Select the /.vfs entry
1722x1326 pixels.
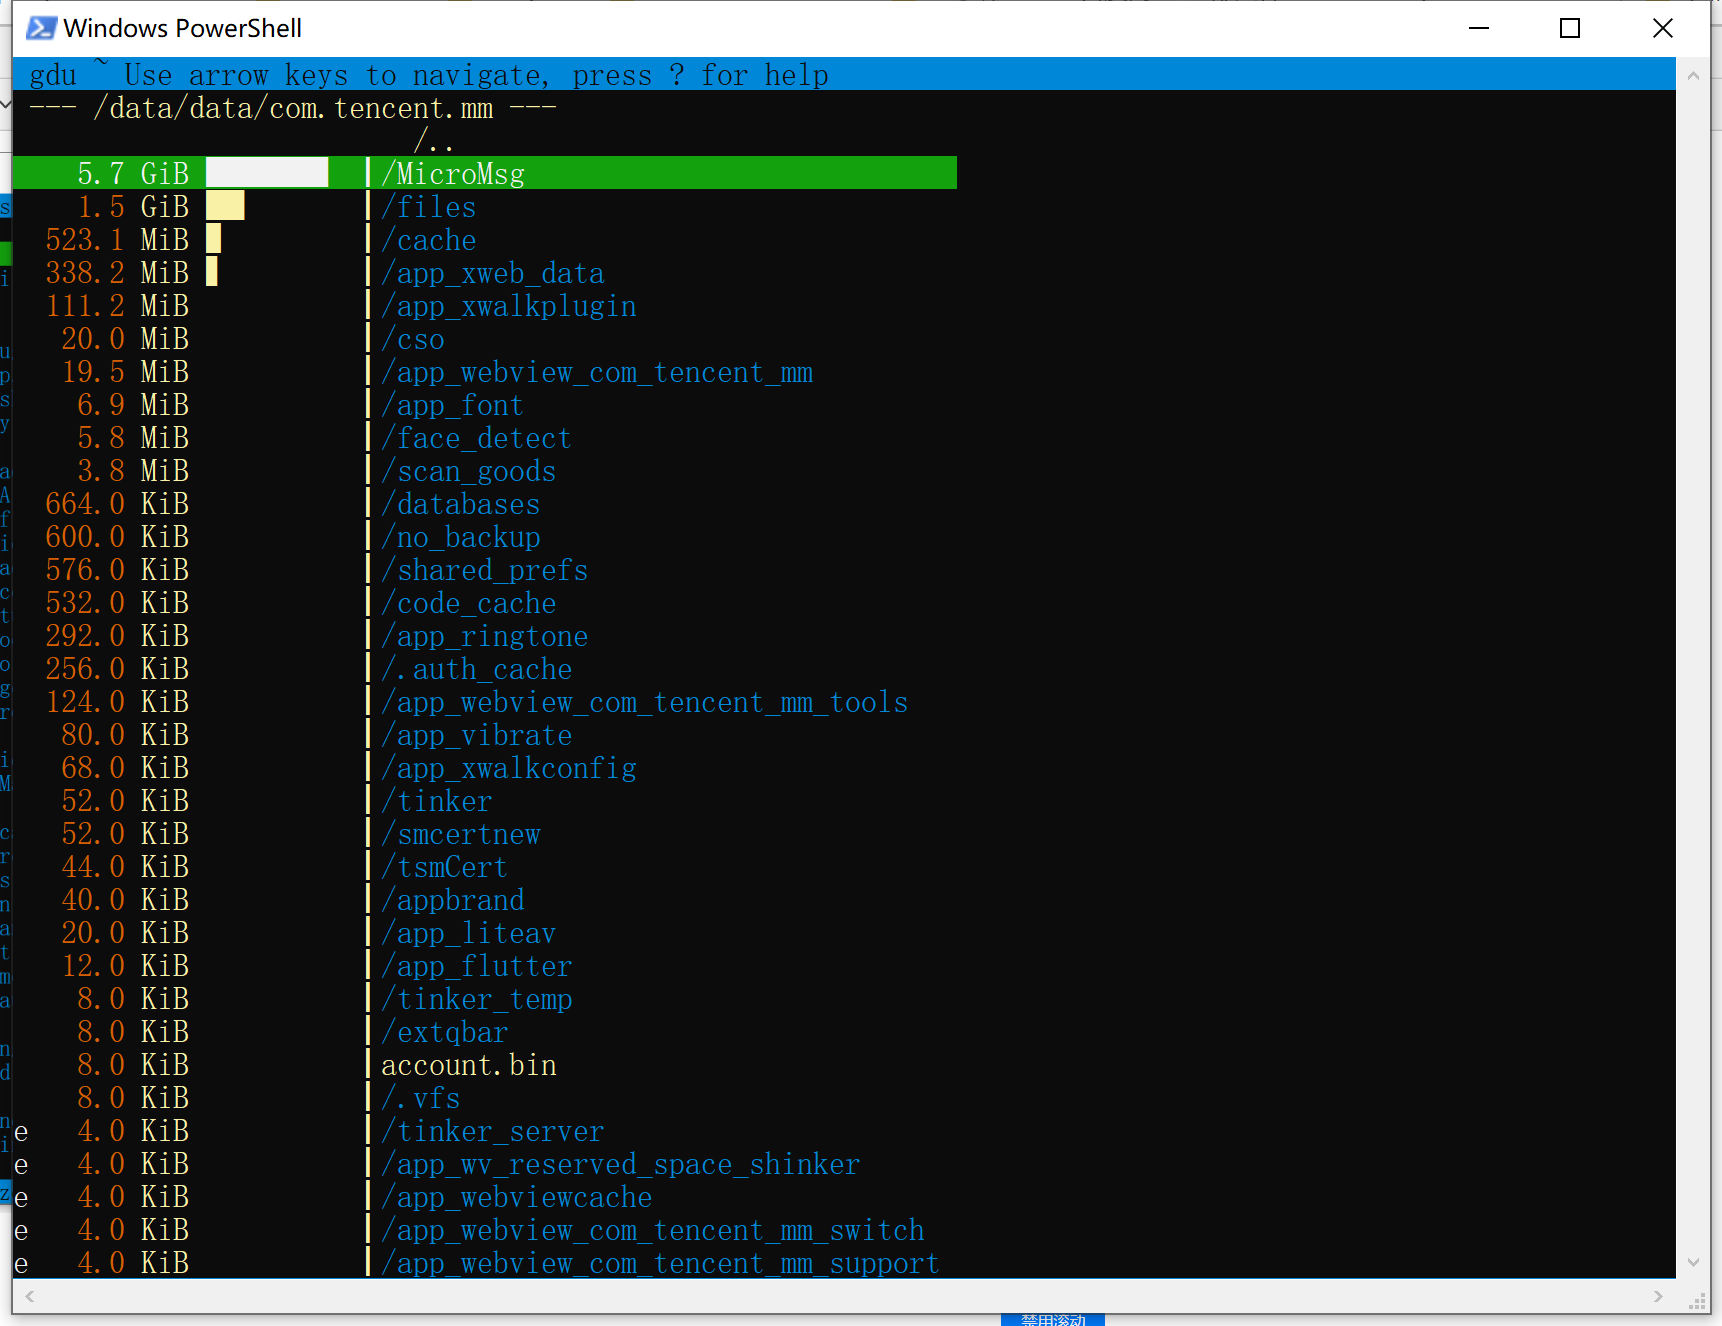tap(420, 1098)
